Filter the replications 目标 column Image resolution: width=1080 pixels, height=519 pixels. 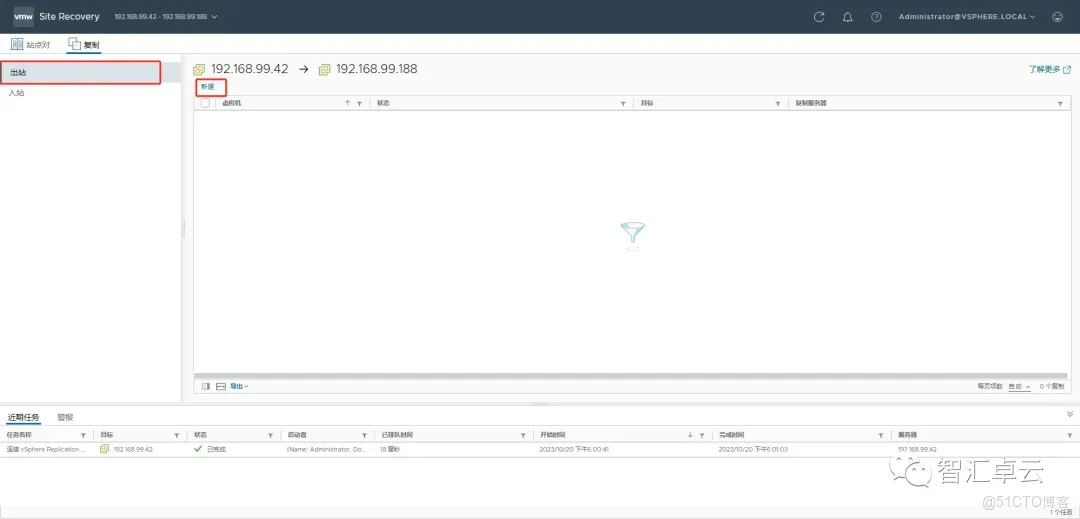tap(778, 103)
